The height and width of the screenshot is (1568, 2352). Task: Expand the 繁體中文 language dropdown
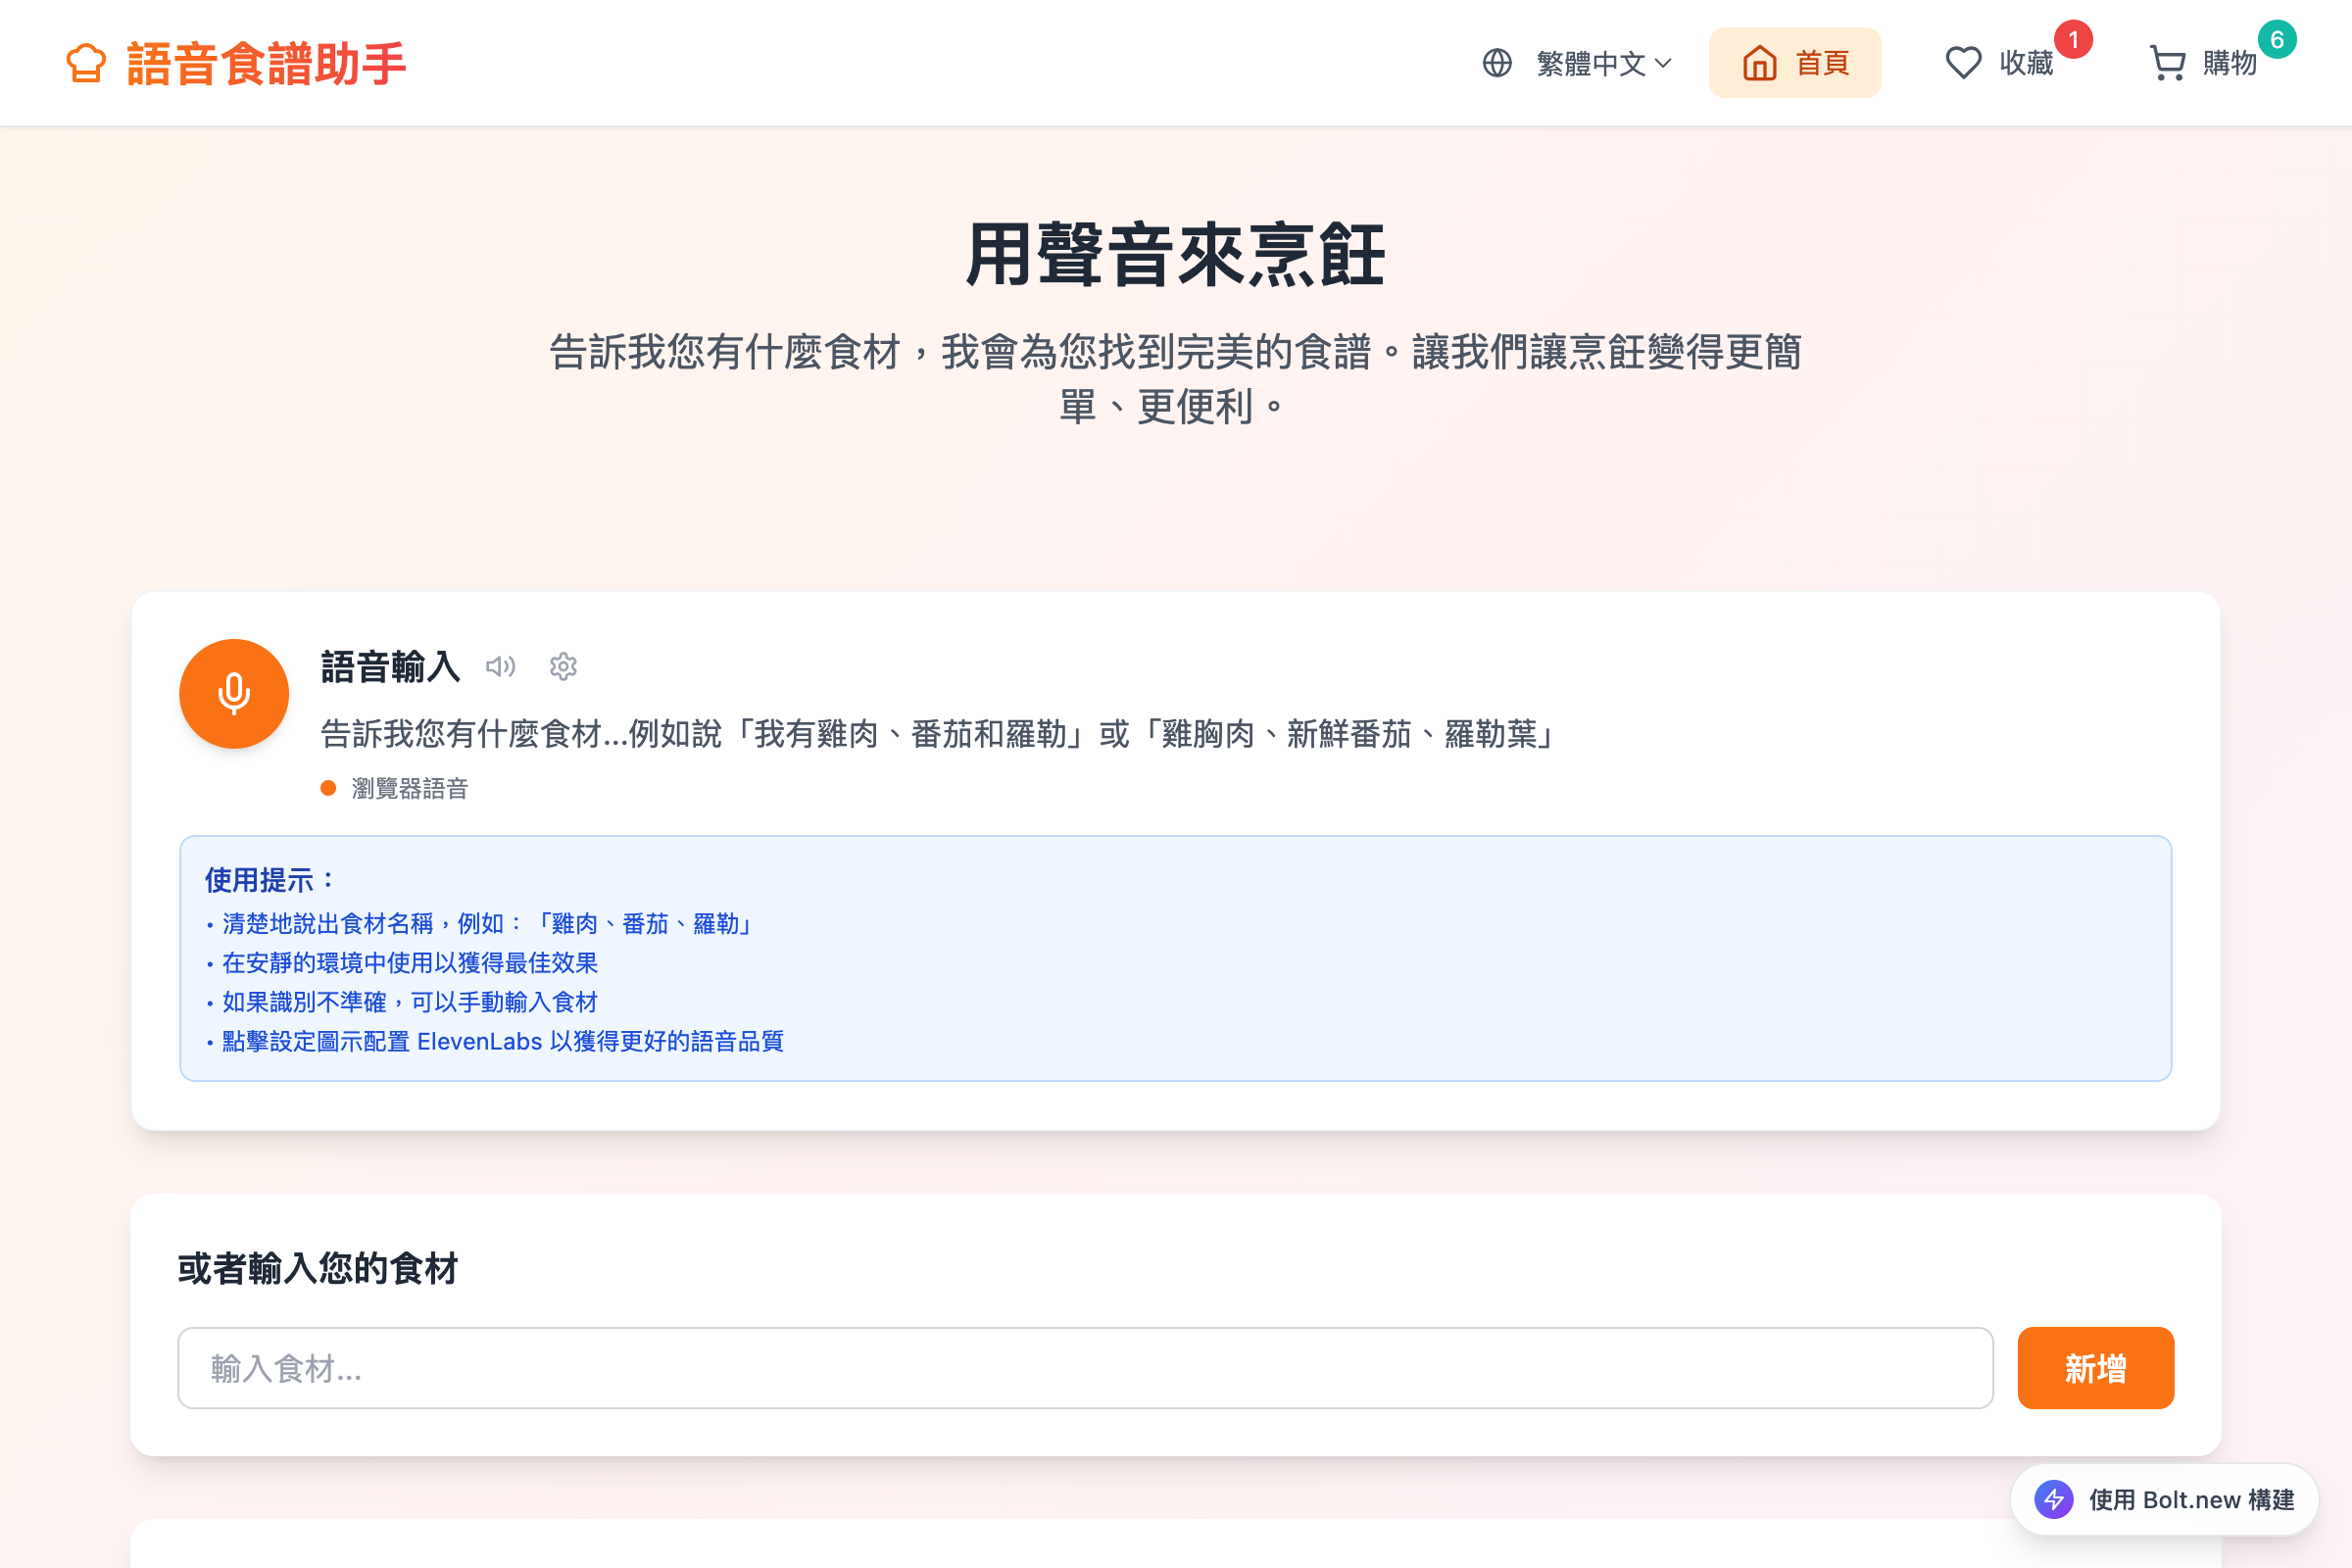(x=1590, y=63)
